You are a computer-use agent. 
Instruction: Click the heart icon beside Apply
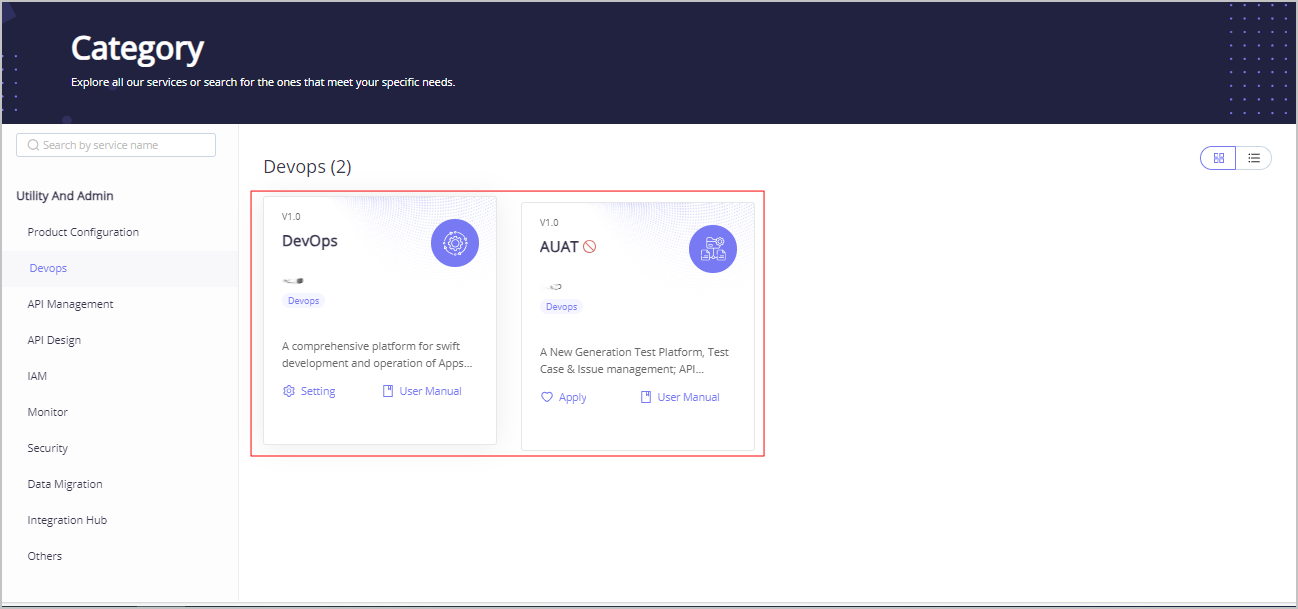(x=547, y=397)
